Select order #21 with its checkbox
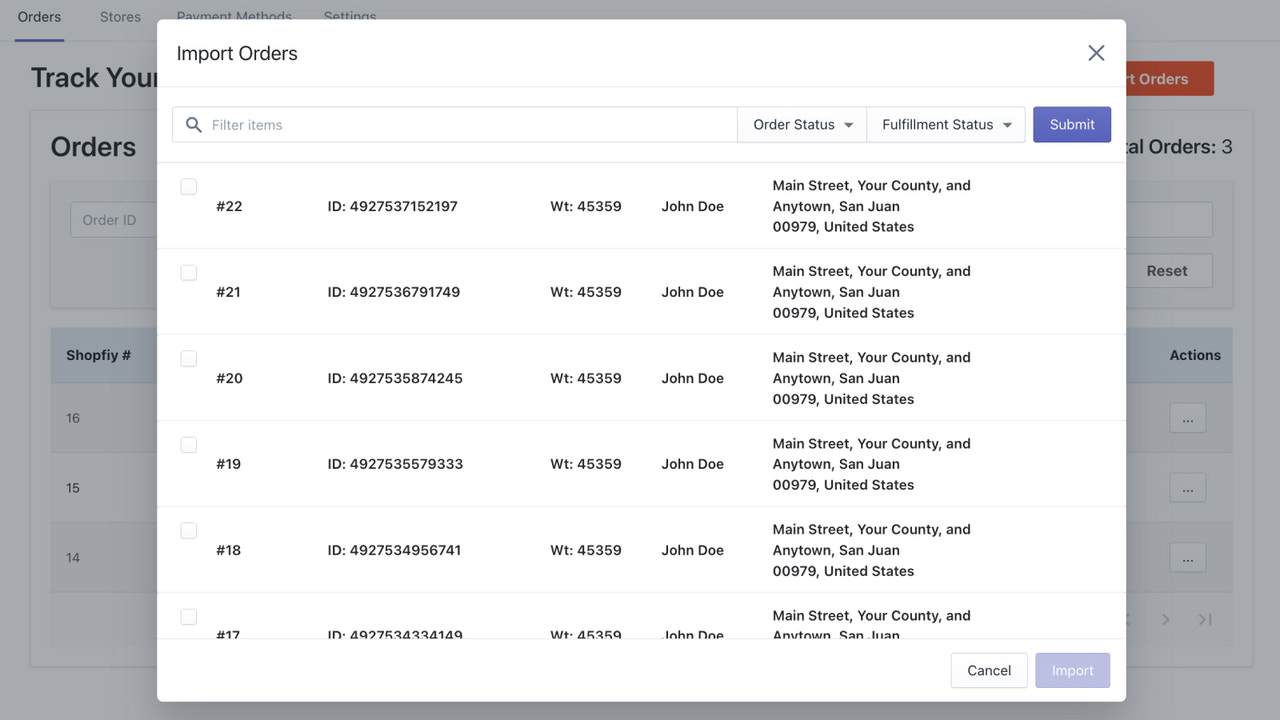The image size is (1280, 720). tap(189, 272)
